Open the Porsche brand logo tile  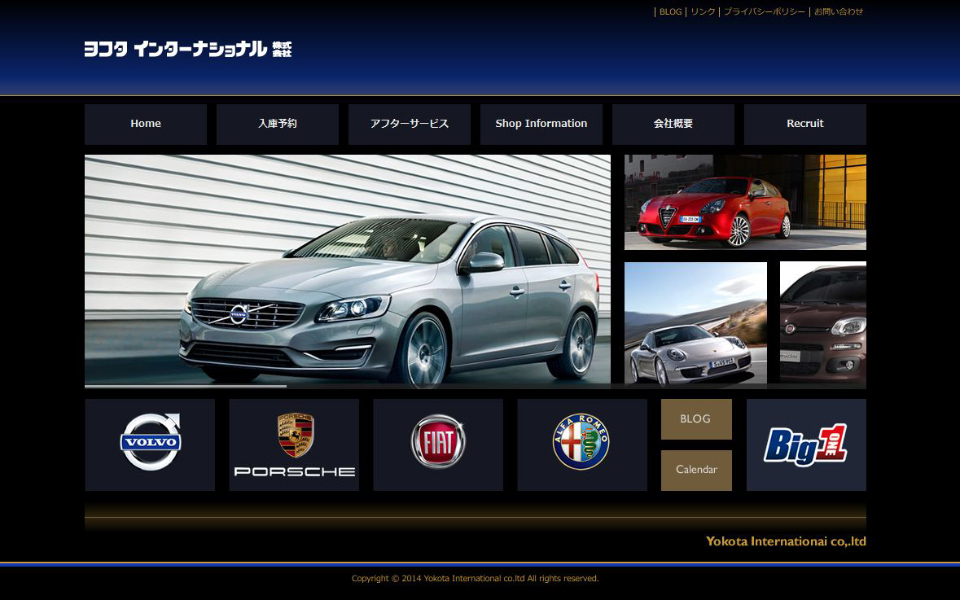pyautogui.click(x=294, y=444)
